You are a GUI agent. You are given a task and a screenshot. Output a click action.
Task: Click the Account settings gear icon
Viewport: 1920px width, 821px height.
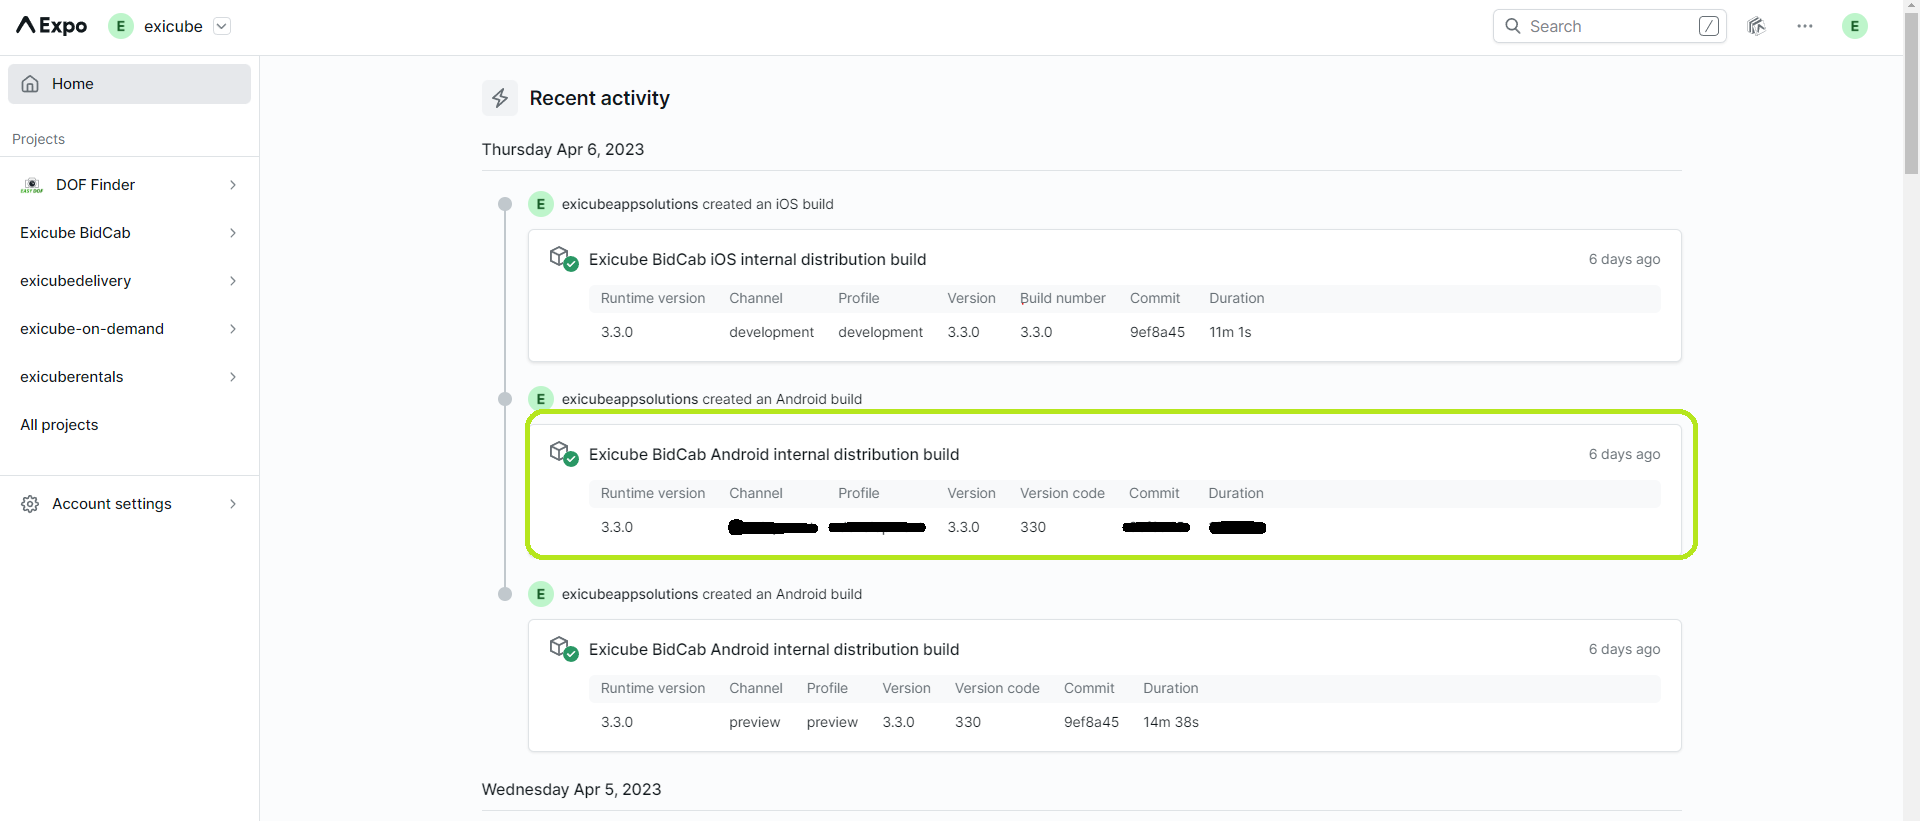tap(30, 504)
